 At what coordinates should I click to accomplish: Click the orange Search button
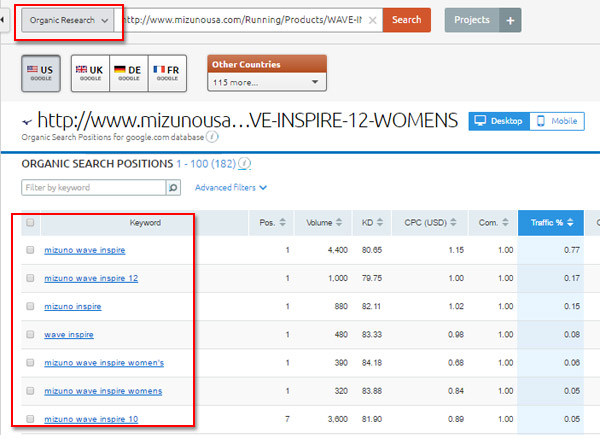(406, 20)
